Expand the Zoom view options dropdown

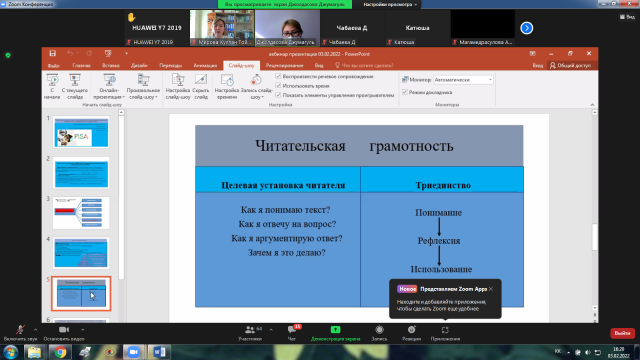(x=390, y=4)
